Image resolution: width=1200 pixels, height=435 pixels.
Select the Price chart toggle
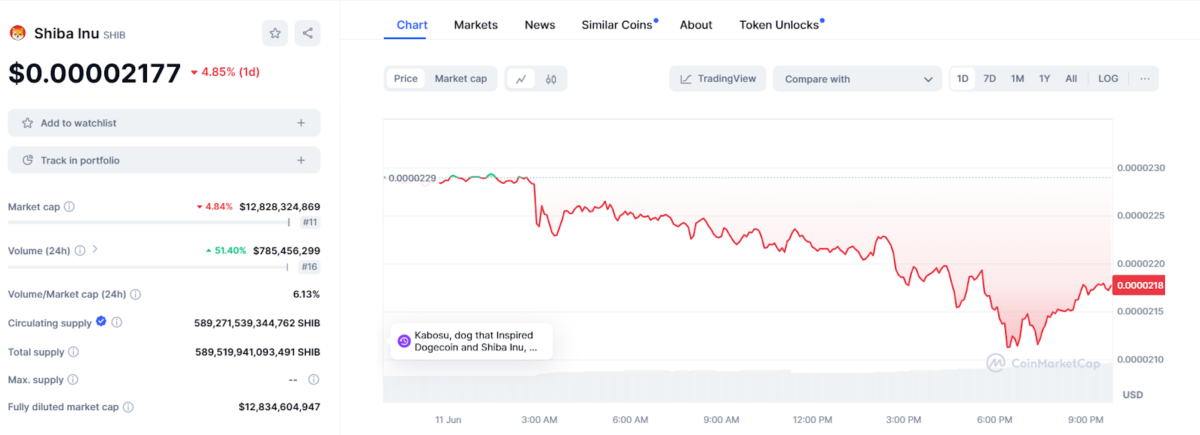pyautogui.click(x=406, y=78)
